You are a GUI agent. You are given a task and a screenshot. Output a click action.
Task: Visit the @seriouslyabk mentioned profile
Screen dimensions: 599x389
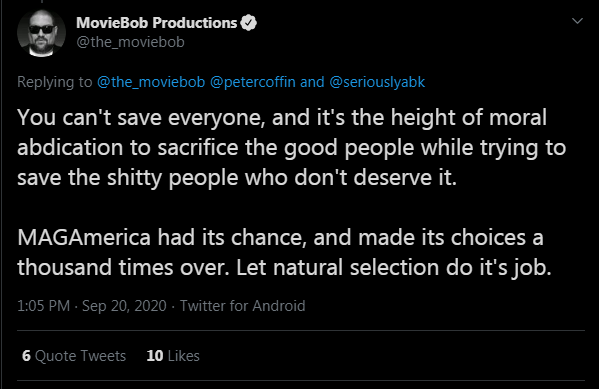click(x=377, y=82)
